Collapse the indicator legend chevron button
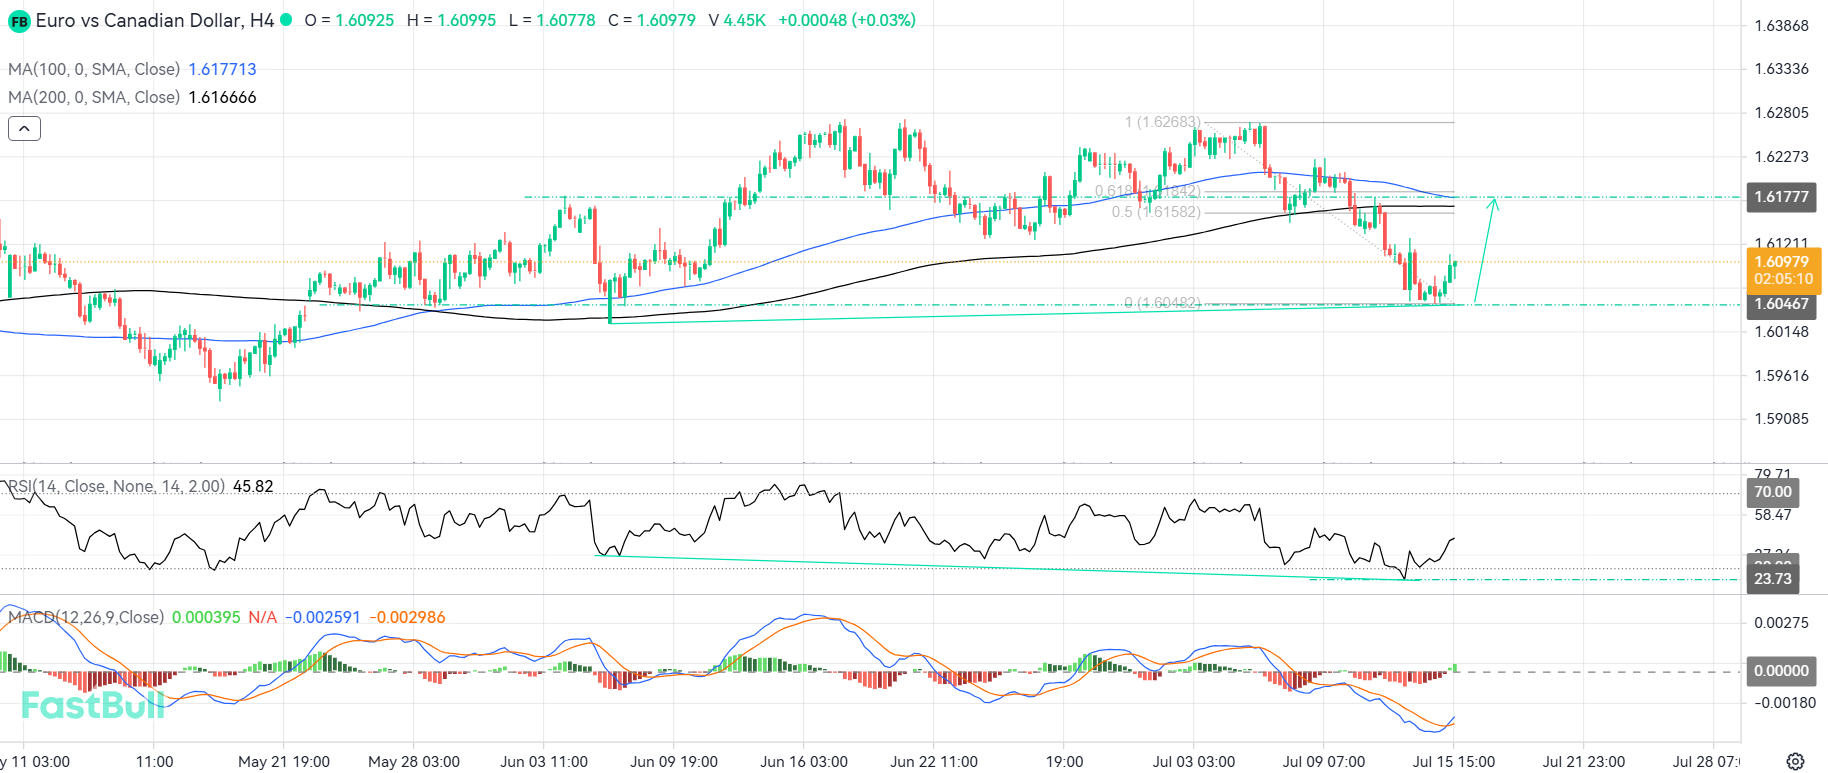Viewport: 1828px width, 773px height. [24, 128]
